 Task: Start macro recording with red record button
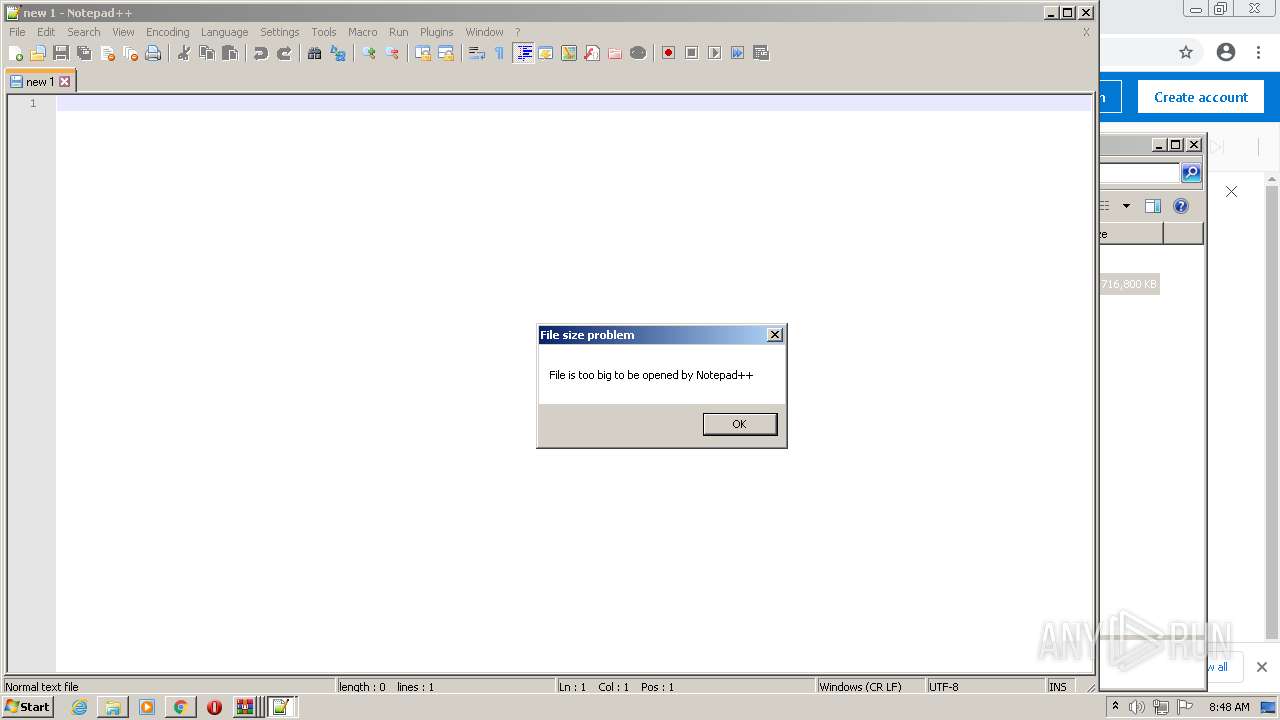click(x=668, y=53)
